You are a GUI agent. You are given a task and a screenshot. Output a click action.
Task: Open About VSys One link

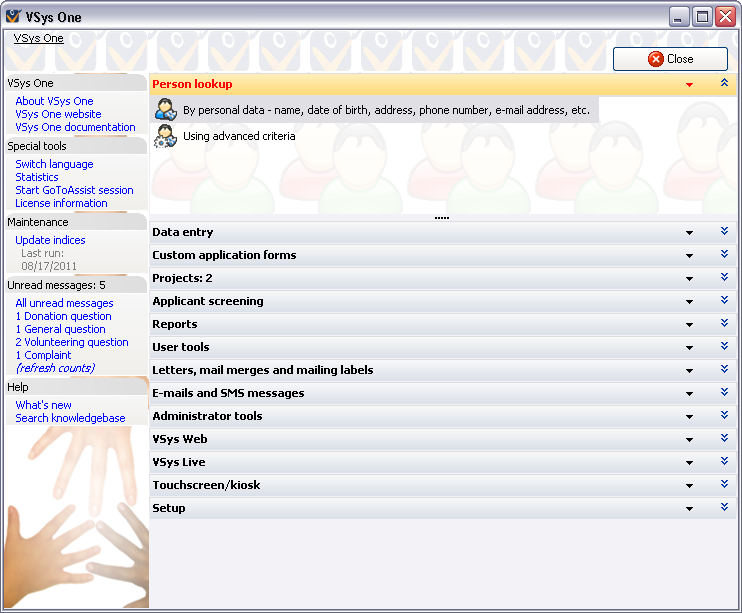pos(54,101)
